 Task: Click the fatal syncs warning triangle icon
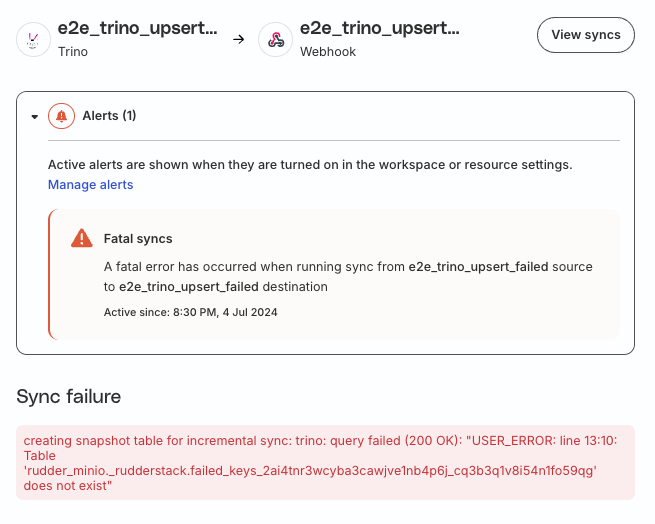pyautogui.click(x=81, y=238)
